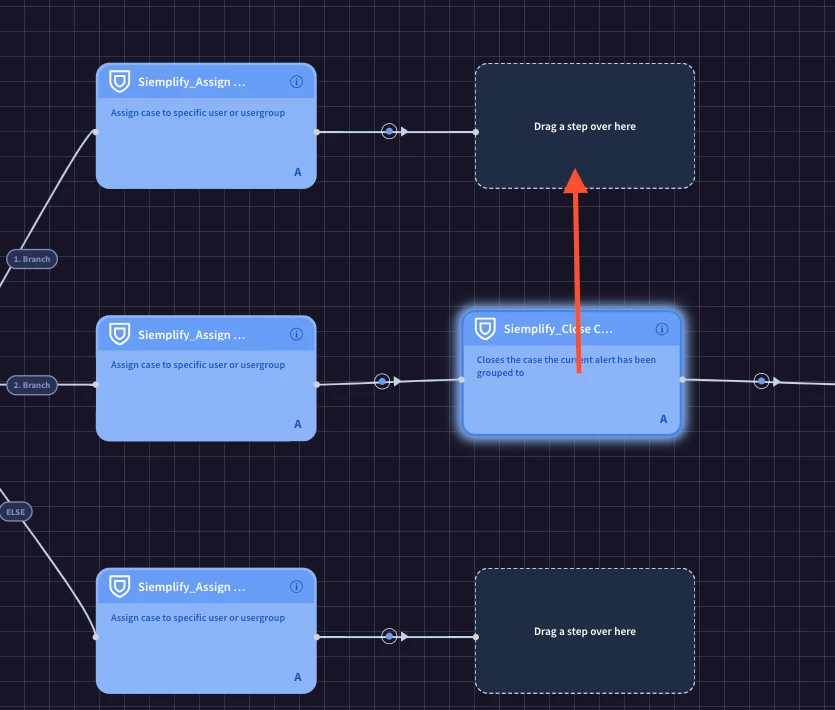Select the Siemplify_Close C... step title
The image size is (835, 710).
[x=558, y=329]
